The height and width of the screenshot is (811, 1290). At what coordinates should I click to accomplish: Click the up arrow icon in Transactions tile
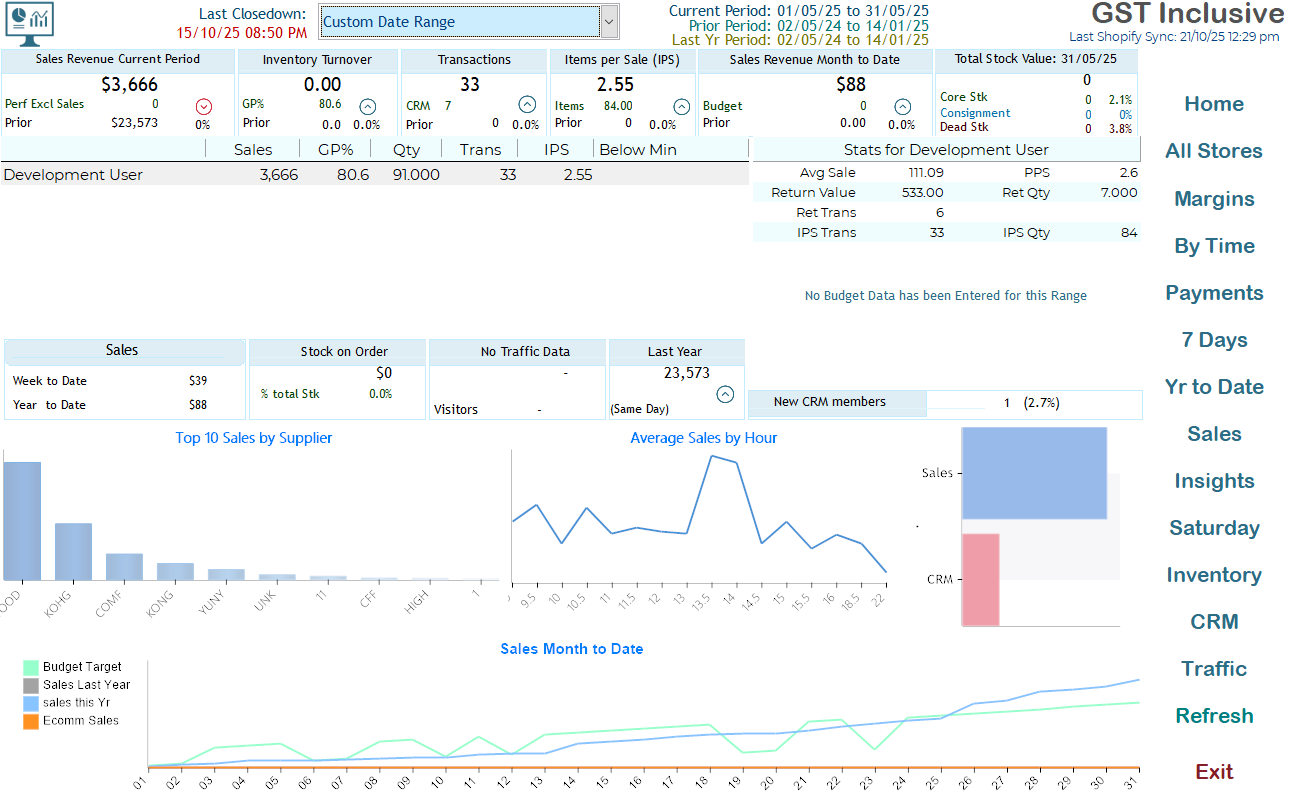point(527,105)
